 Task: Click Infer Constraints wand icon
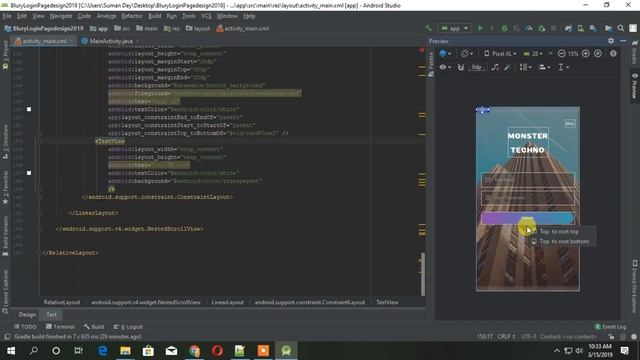[x=507, y=67]
